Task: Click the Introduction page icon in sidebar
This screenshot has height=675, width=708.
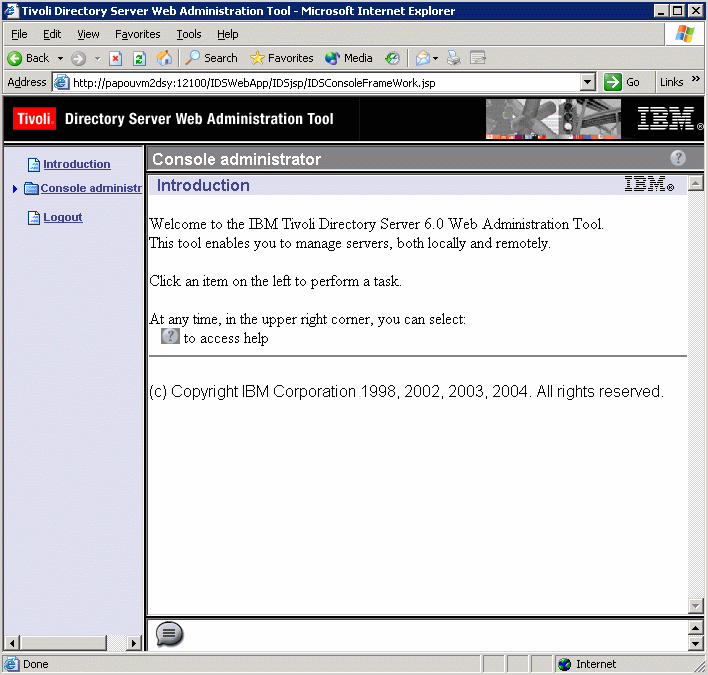Action: [x=34, y=165]
